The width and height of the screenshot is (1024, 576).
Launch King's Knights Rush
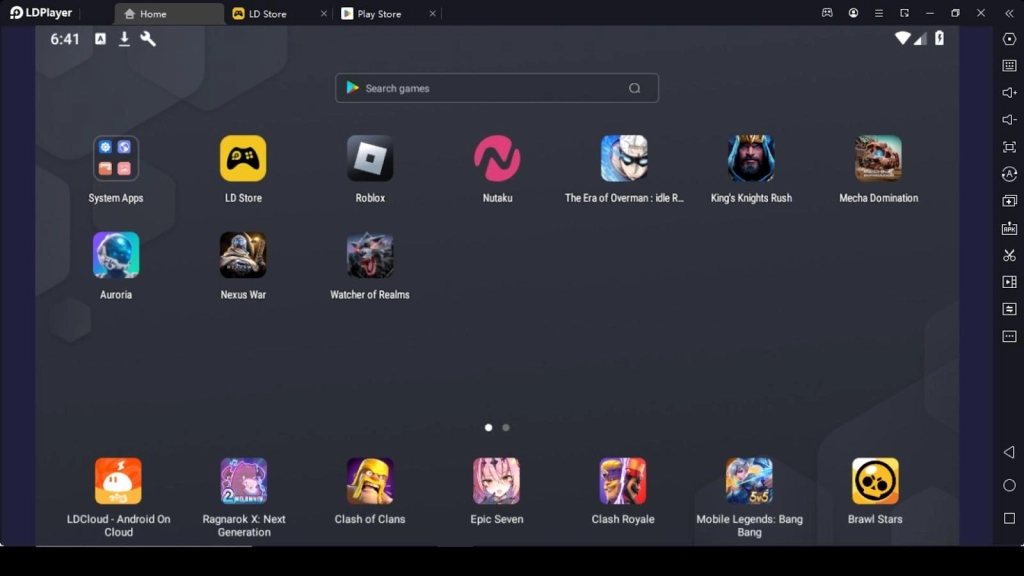[x=751, y=159]
